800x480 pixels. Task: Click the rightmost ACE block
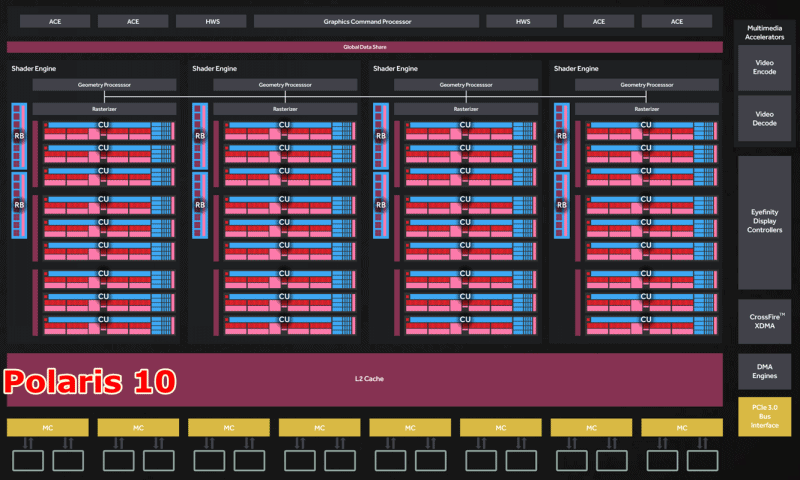click(677, 21)
